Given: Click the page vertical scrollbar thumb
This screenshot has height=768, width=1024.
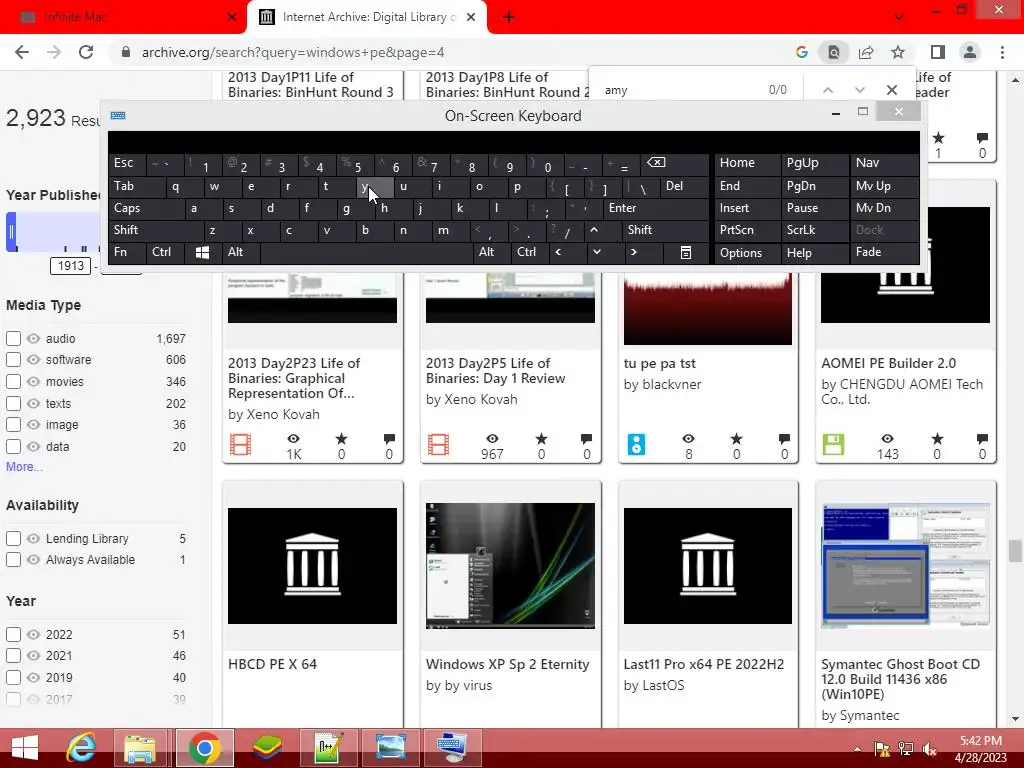Looking at the screenshot, I should (x=1015, y=551).
